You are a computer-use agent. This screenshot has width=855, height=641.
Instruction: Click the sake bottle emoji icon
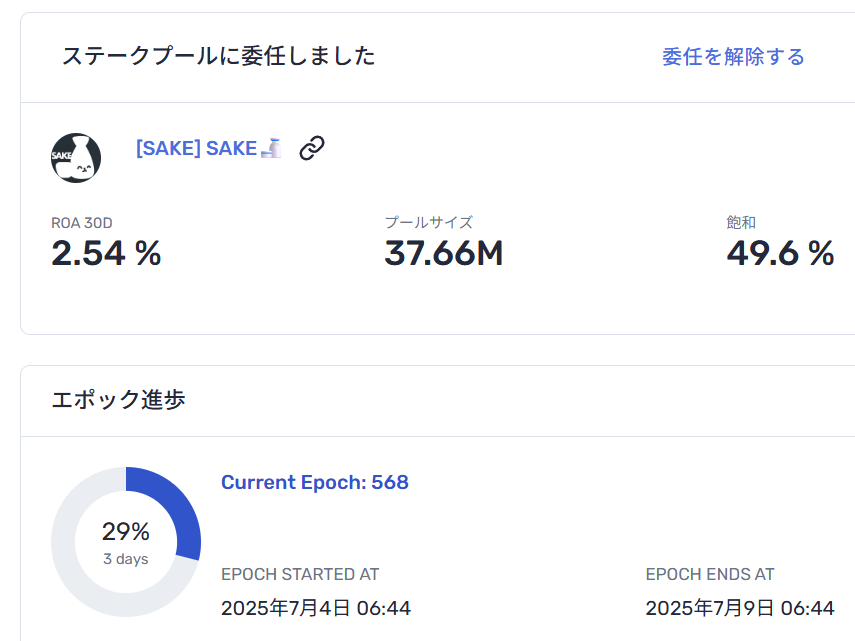[x=271, y=148]
